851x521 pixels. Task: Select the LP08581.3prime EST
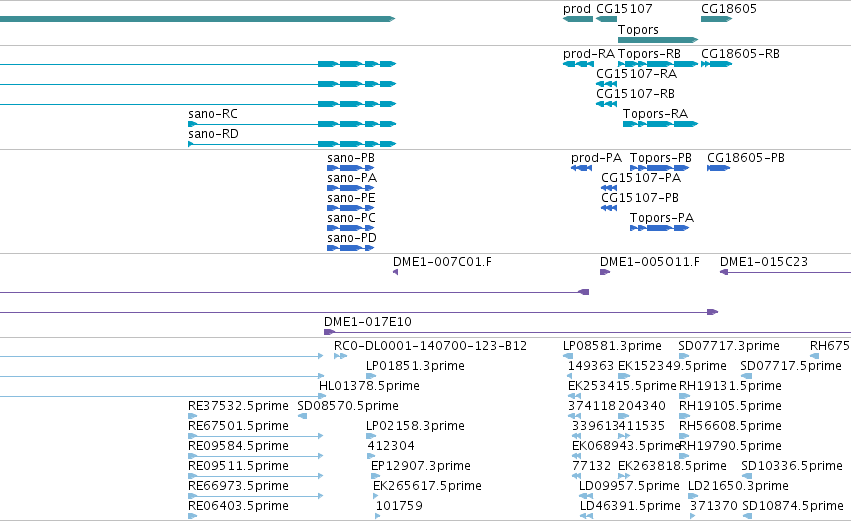pyautogui.click(x=568, y=356)
